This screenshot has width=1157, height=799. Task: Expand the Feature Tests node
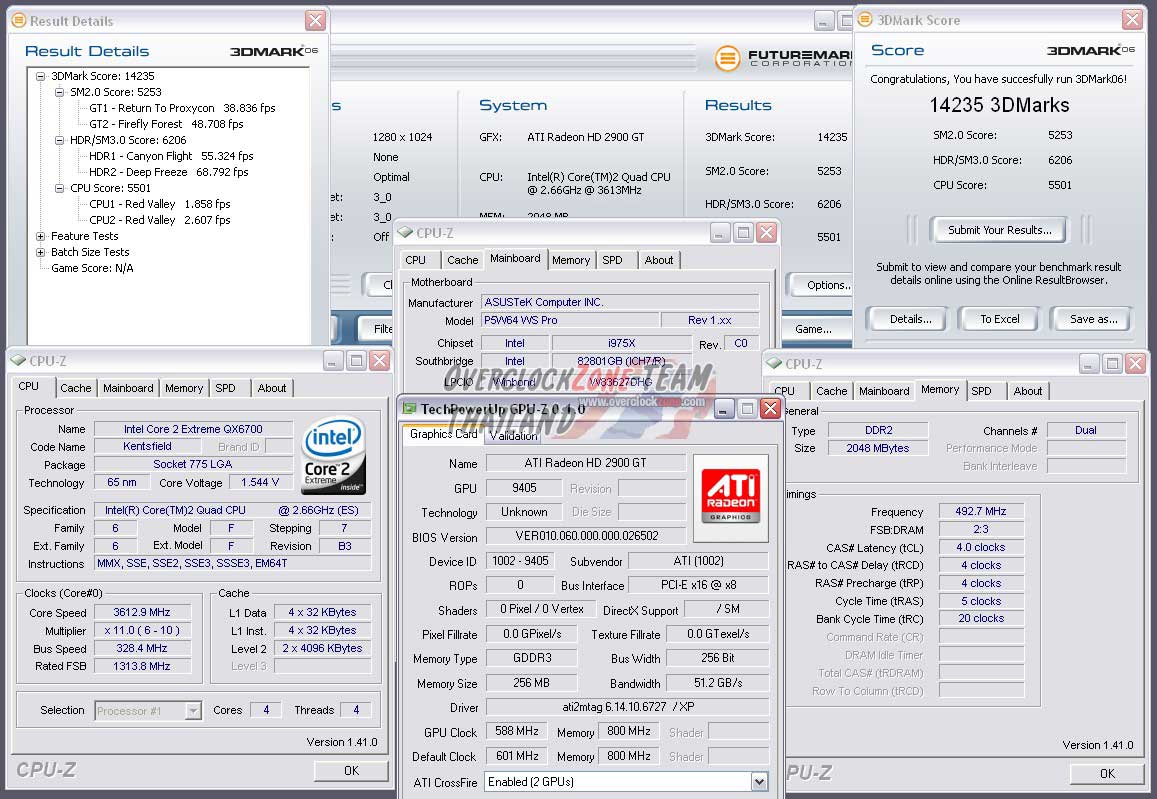[x=41, y=237]
